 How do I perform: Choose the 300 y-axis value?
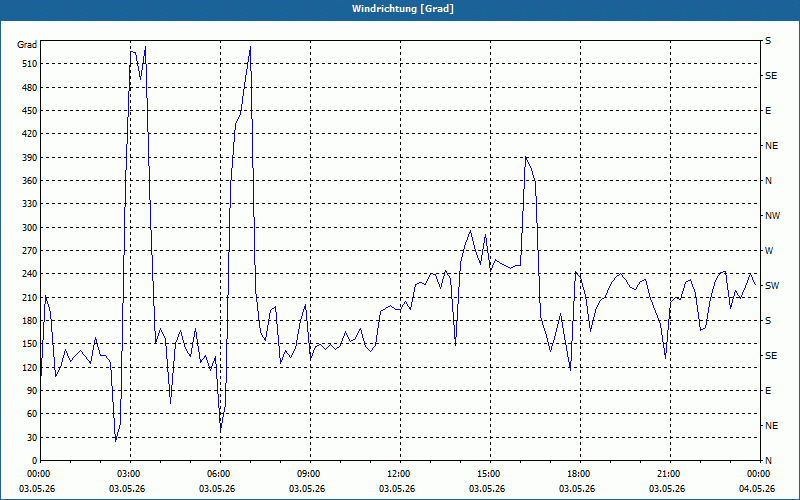[29, 228]
